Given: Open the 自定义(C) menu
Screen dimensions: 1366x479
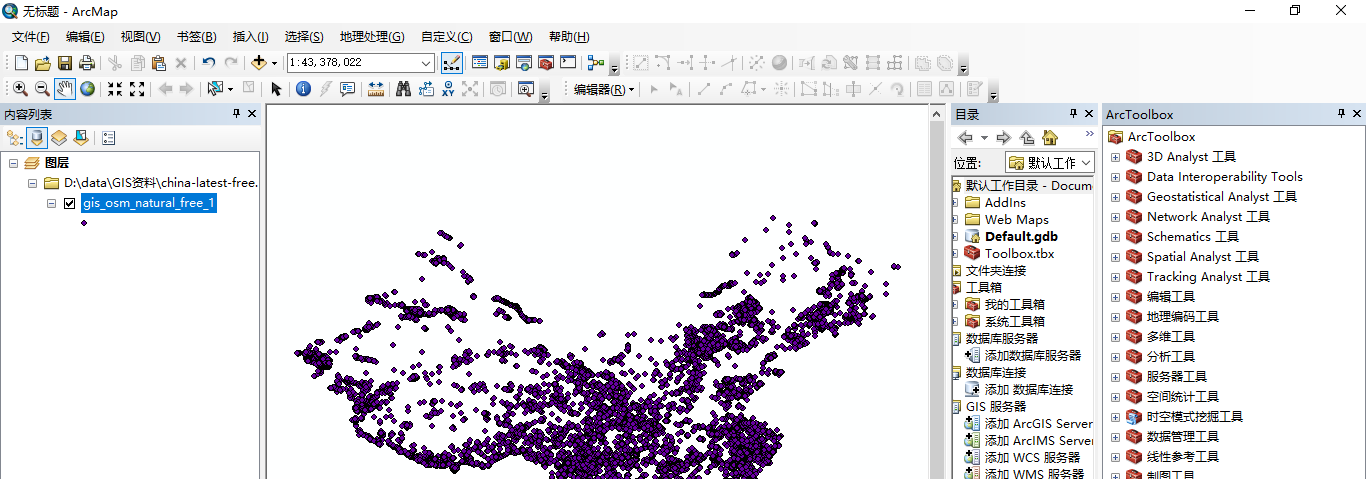Looking at the screenshot, I should tap(446, 37).
